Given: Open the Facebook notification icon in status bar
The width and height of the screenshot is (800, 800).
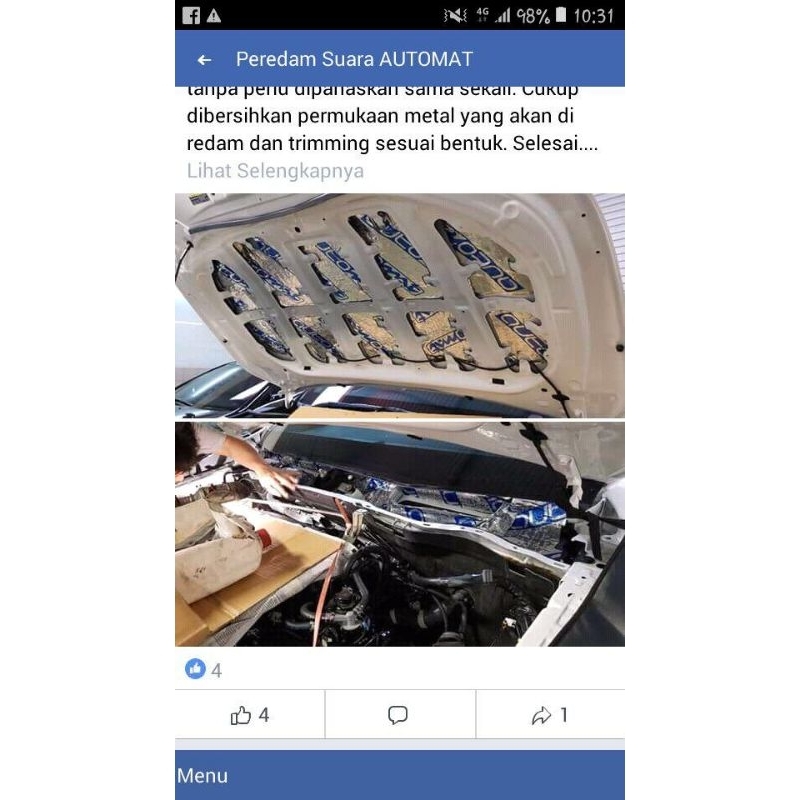Looking at the screenshot, I should coord(191,16).
